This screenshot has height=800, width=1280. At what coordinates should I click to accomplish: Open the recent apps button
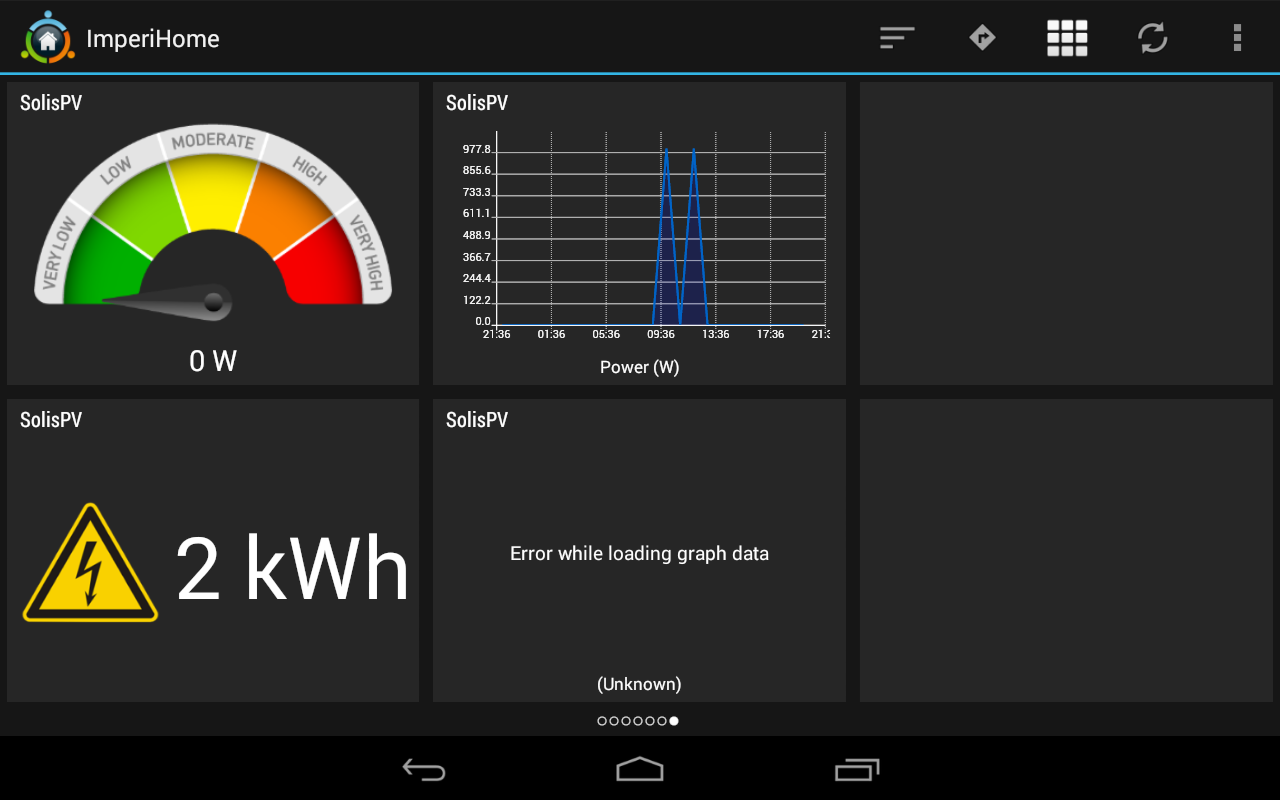tap(857, 769)
